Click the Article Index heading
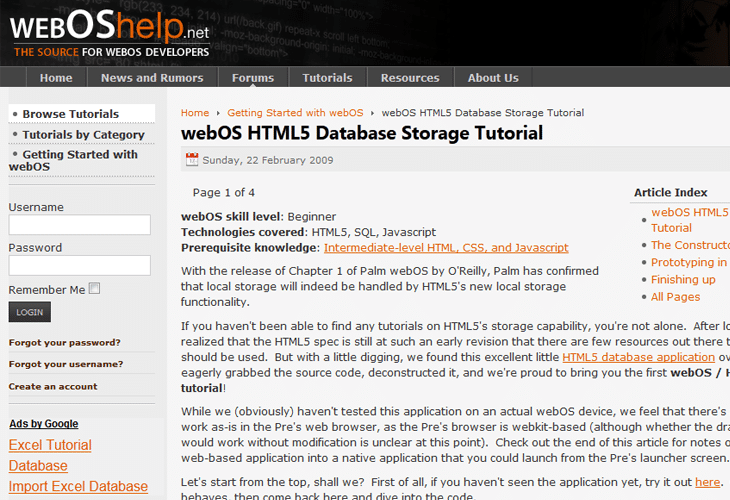This screenshot has height=500, width=730. pyautogui.click(x=670, y=192)
